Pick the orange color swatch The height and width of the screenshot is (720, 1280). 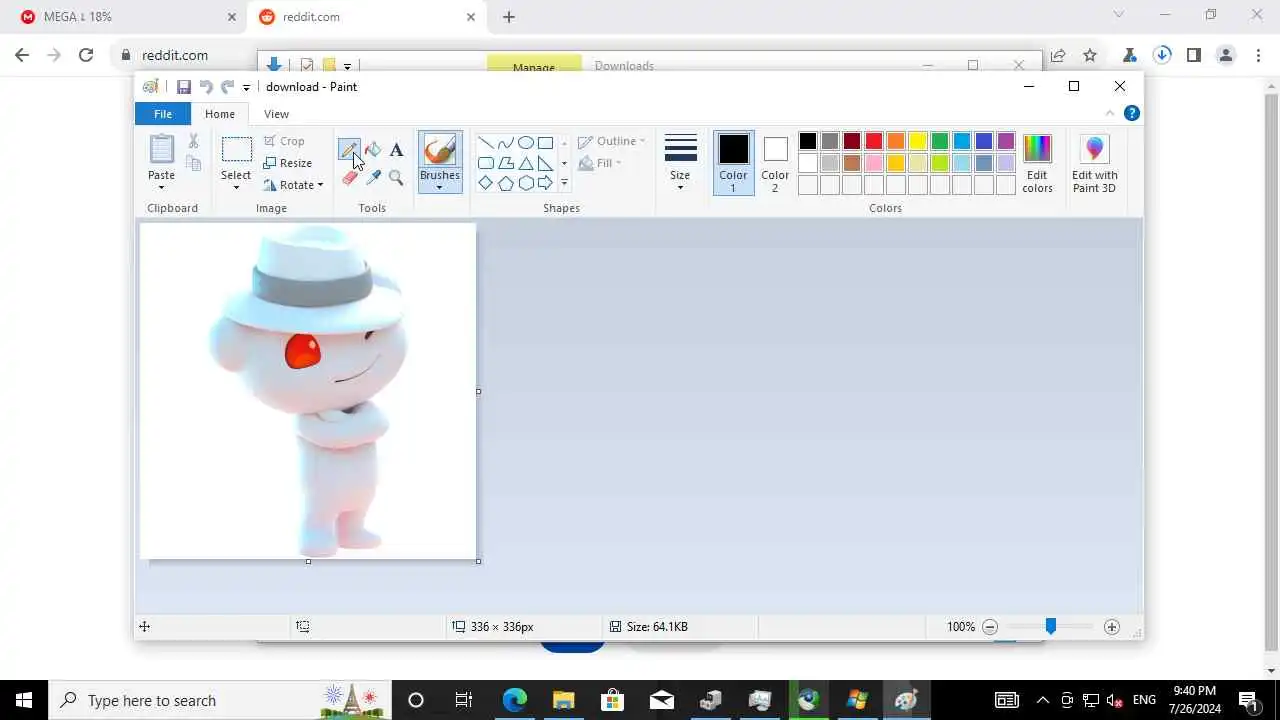(x=896, y=141)
